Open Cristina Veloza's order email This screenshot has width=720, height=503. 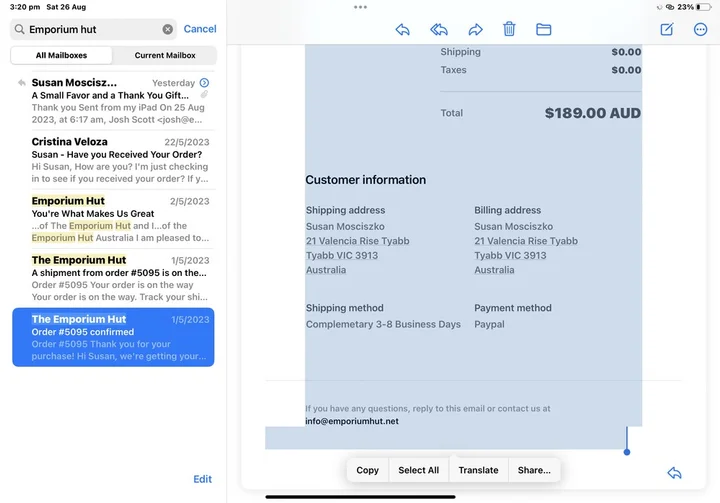113,160
